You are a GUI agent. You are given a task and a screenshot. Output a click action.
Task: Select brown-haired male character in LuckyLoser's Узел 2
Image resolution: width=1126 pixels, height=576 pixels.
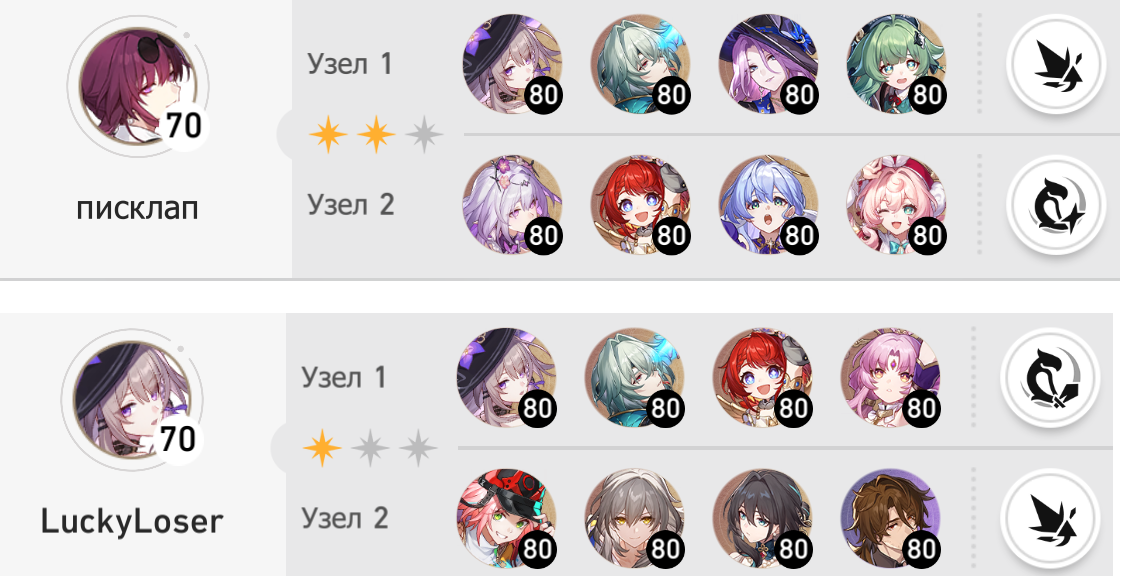coord(890,519)
